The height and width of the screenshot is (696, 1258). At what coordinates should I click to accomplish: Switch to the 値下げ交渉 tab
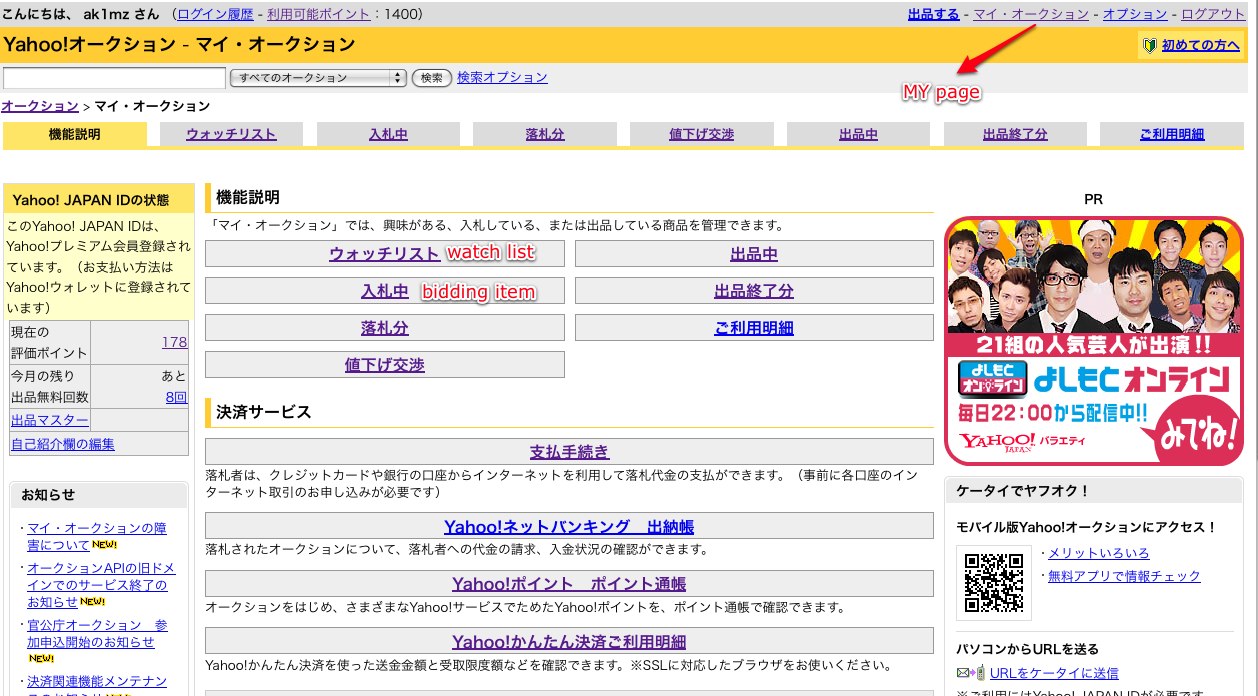click(701, 134)
